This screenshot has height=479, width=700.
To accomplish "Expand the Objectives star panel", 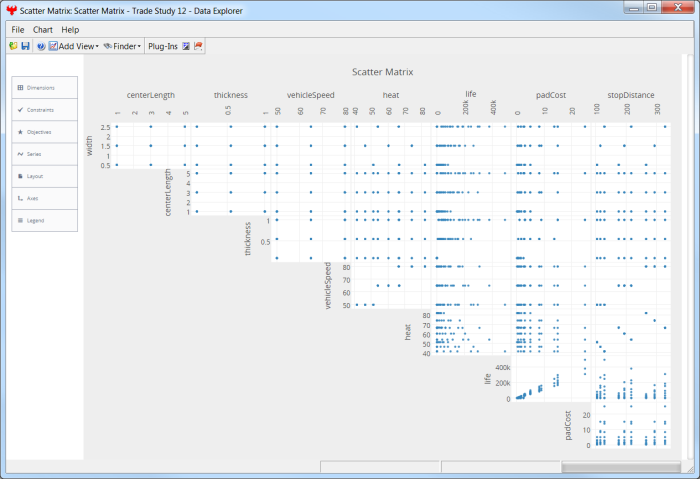I will coord(44,132).
